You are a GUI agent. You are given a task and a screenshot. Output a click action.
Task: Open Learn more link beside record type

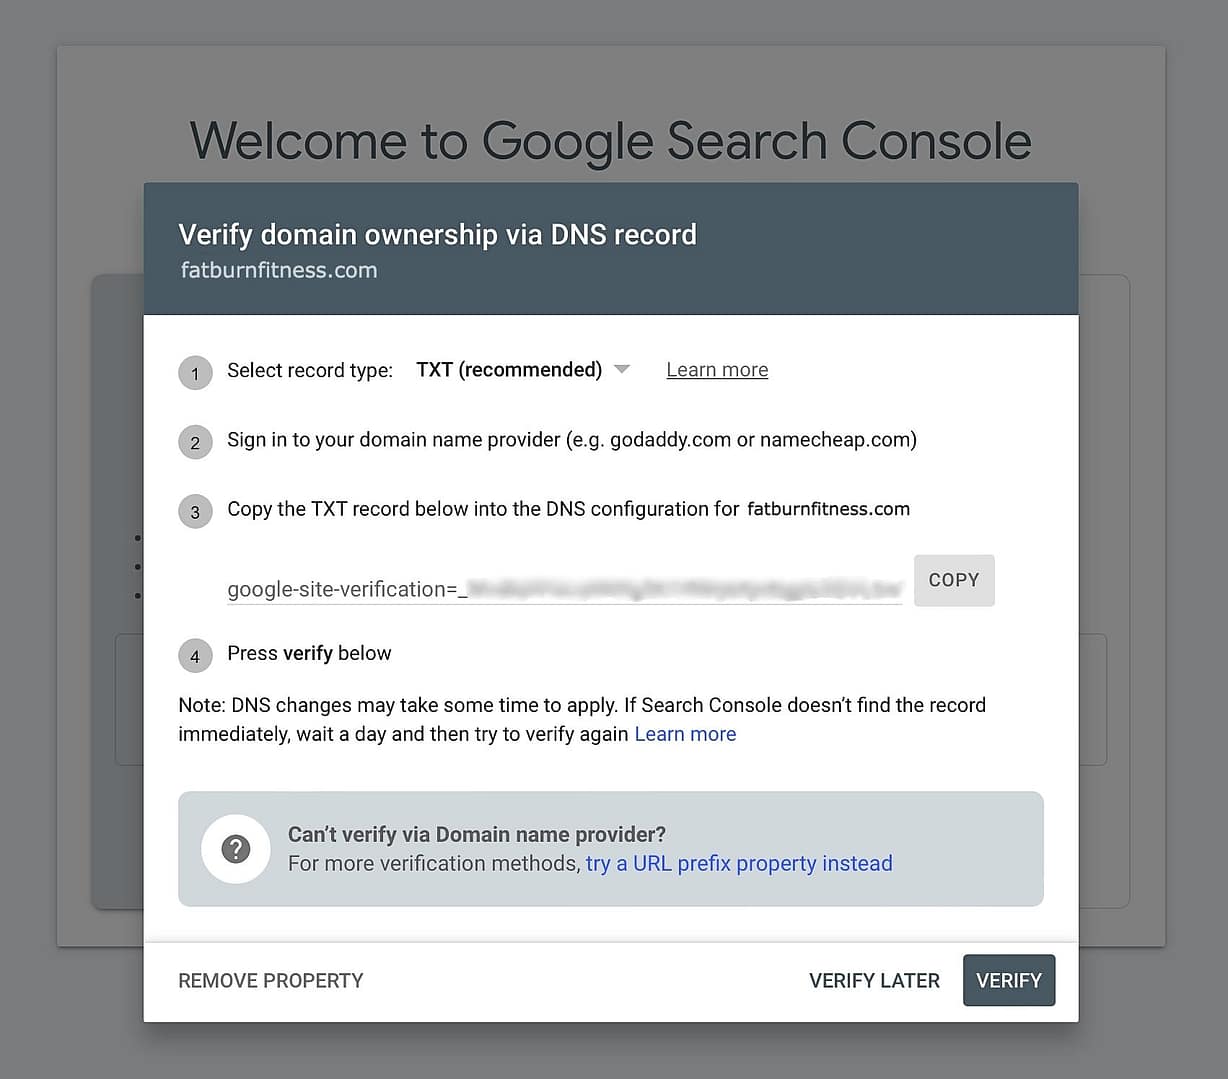(717, 370)
